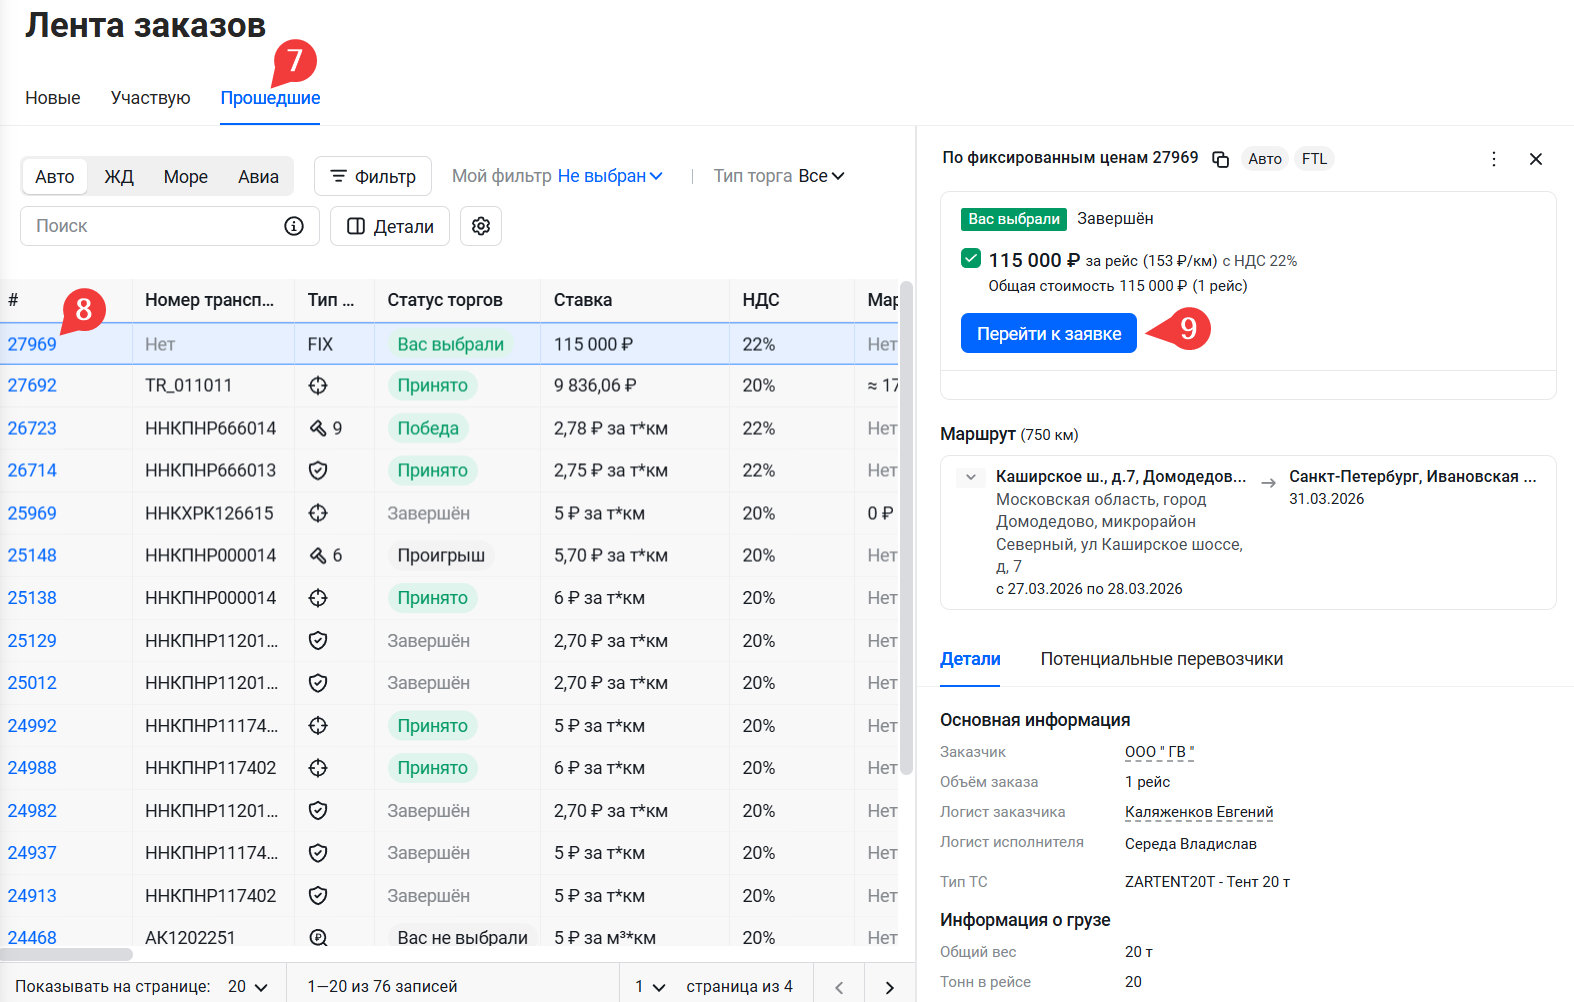This screenshot has width=1574, height=1002.
Task: Expand the route origin address chevron
Action: click(x=970, y=477)
